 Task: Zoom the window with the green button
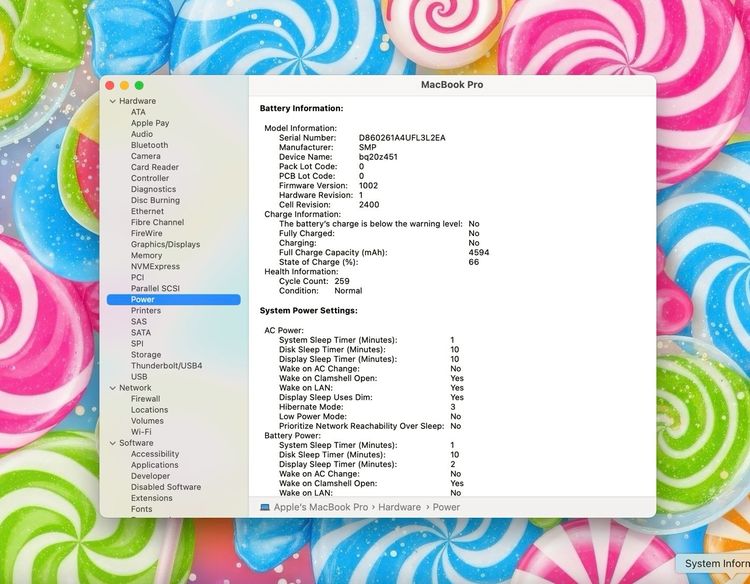[139, 85]
